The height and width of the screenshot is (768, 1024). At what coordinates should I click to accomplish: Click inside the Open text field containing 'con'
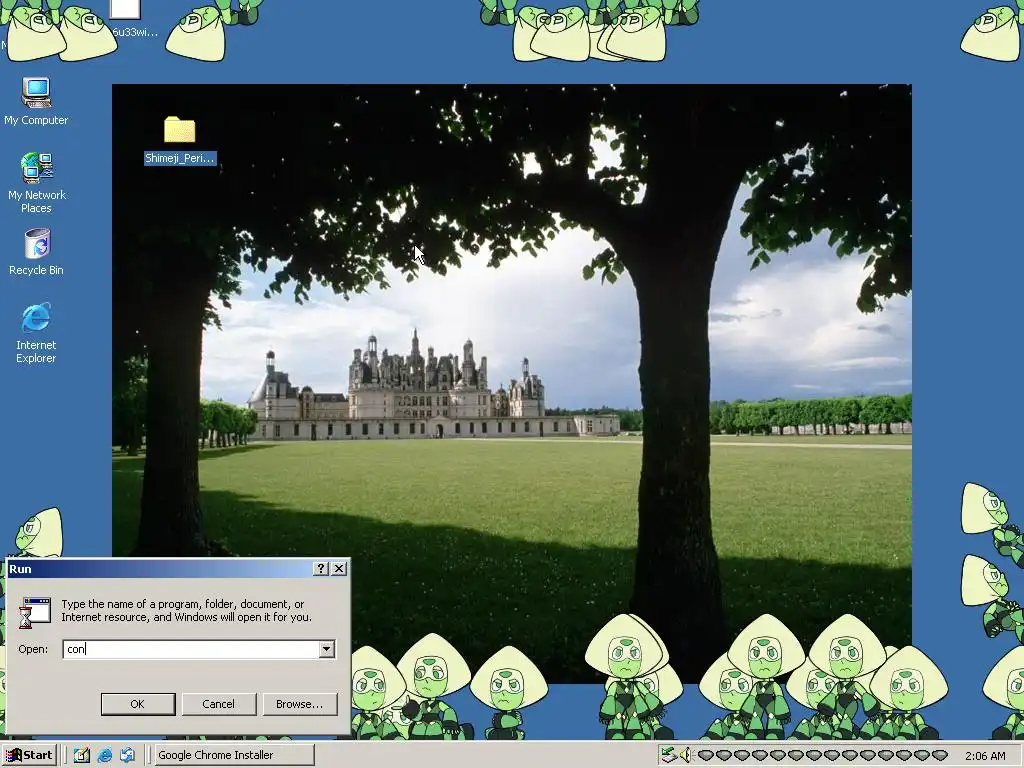pos(191,649)
